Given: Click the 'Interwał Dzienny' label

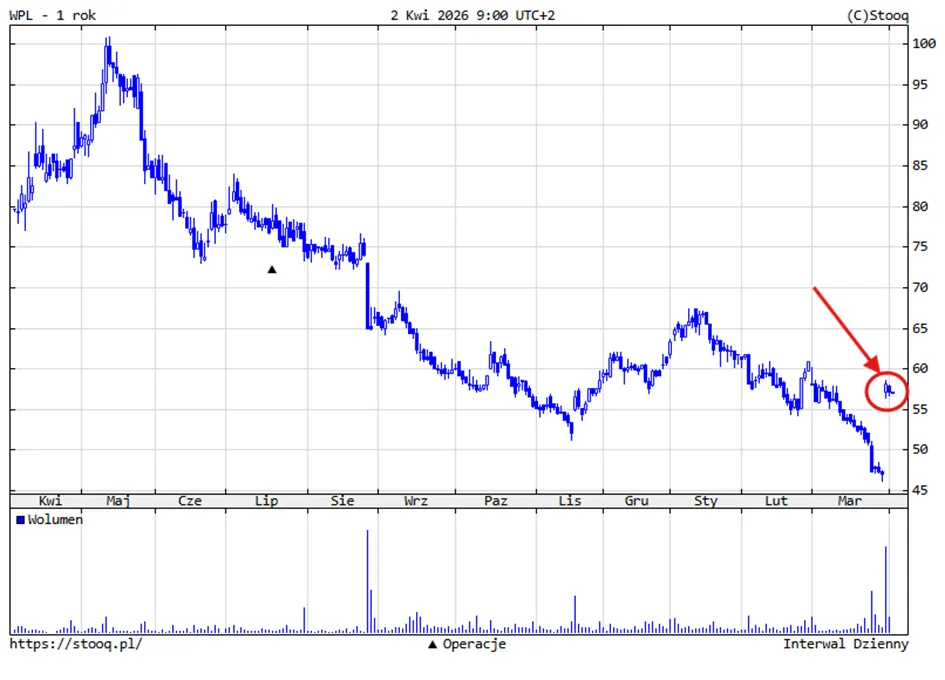Looking at the screenshot, I should 846,644.
